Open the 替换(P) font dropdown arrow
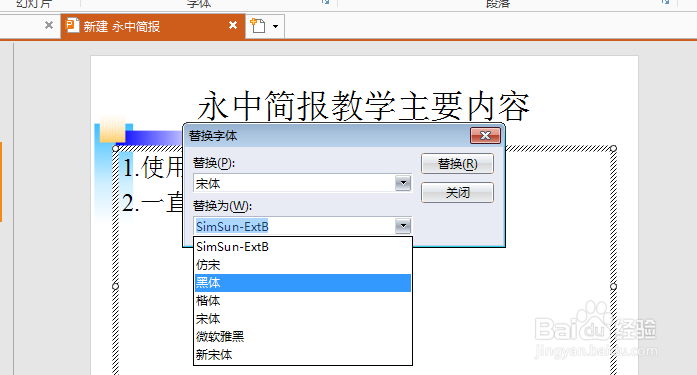This screenshot has height=375, width=697. click(403, 183)
